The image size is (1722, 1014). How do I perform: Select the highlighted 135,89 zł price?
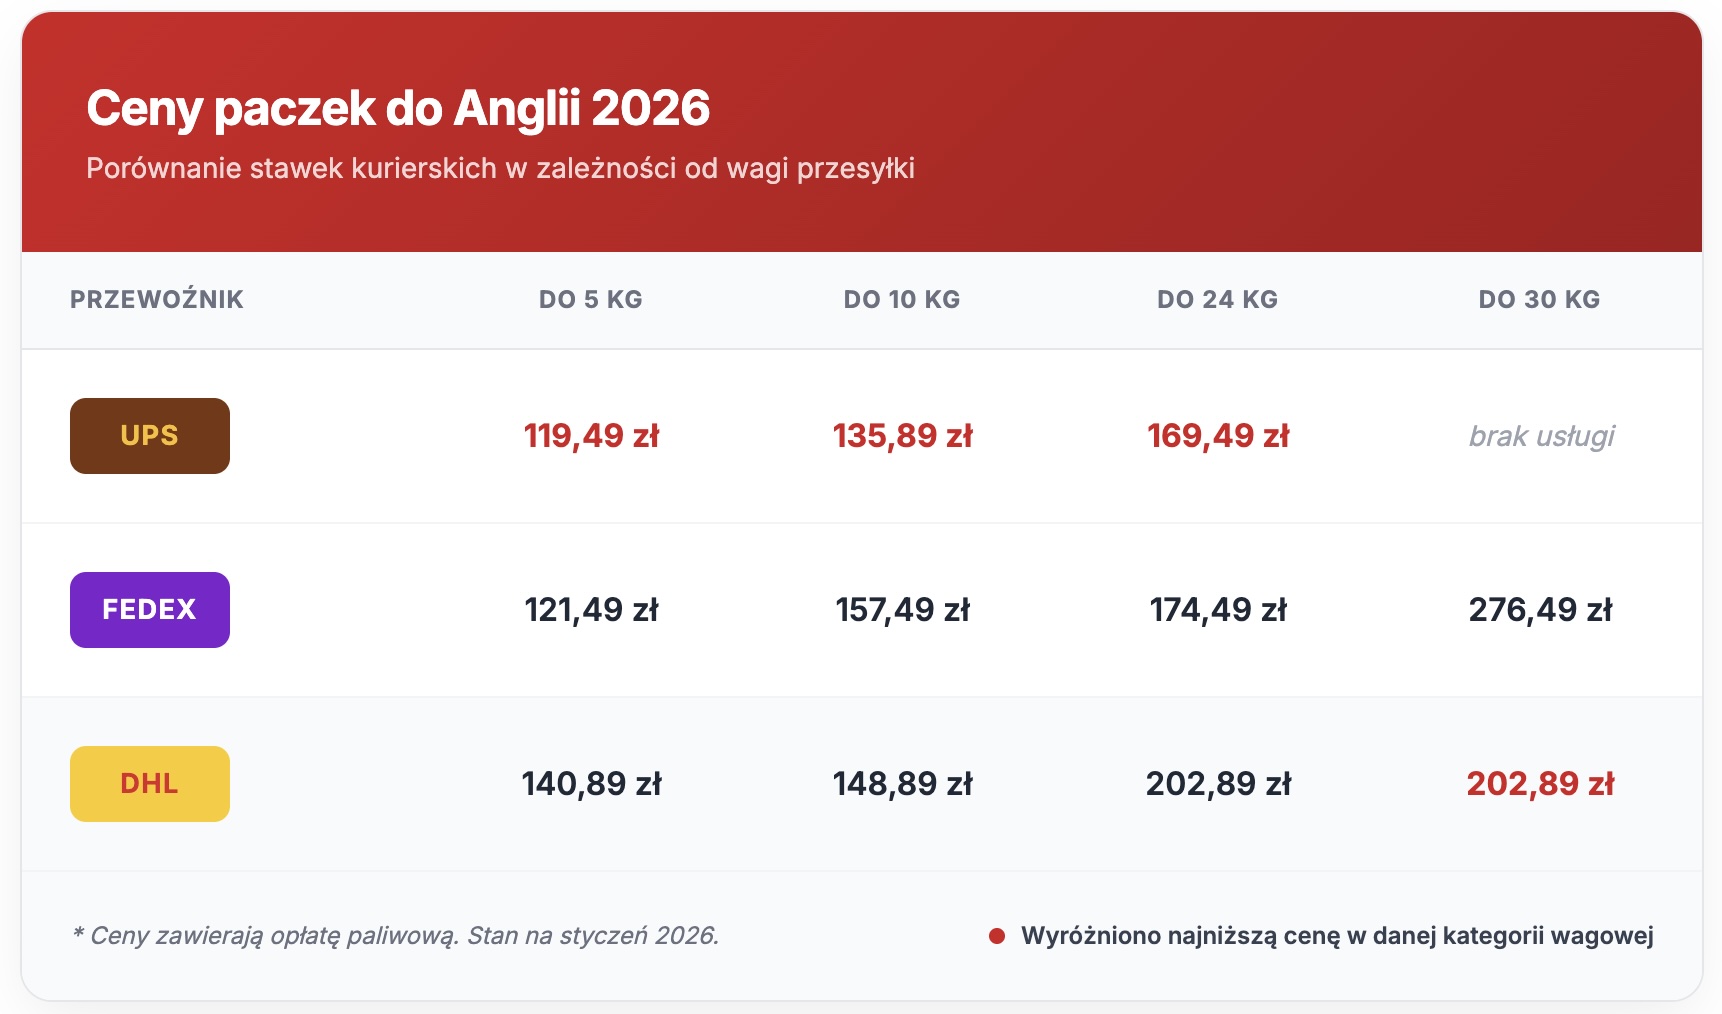pyautogui.click(x=902, y=436)
